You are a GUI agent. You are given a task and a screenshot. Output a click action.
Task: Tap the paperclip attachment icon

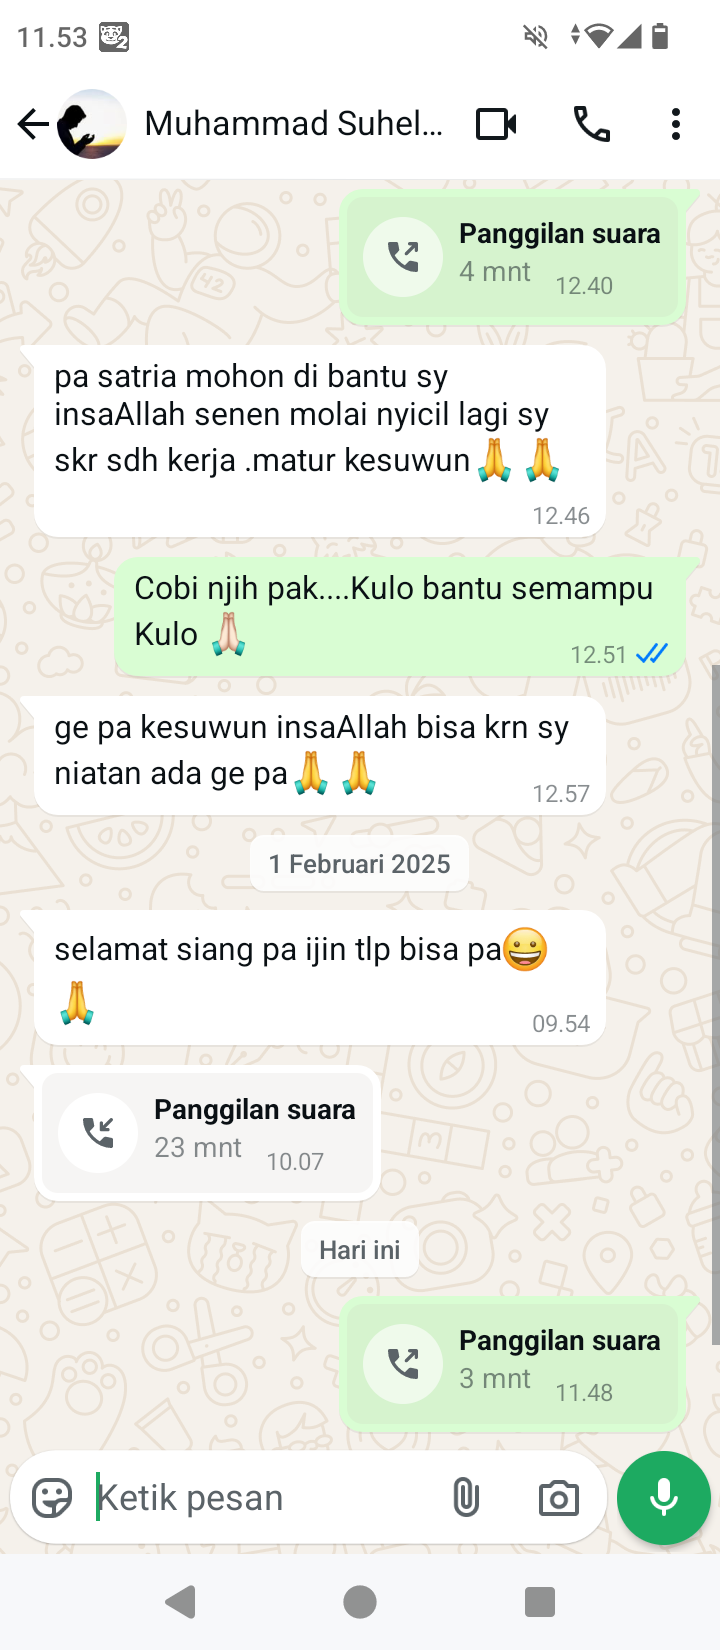pos(466,1498)
